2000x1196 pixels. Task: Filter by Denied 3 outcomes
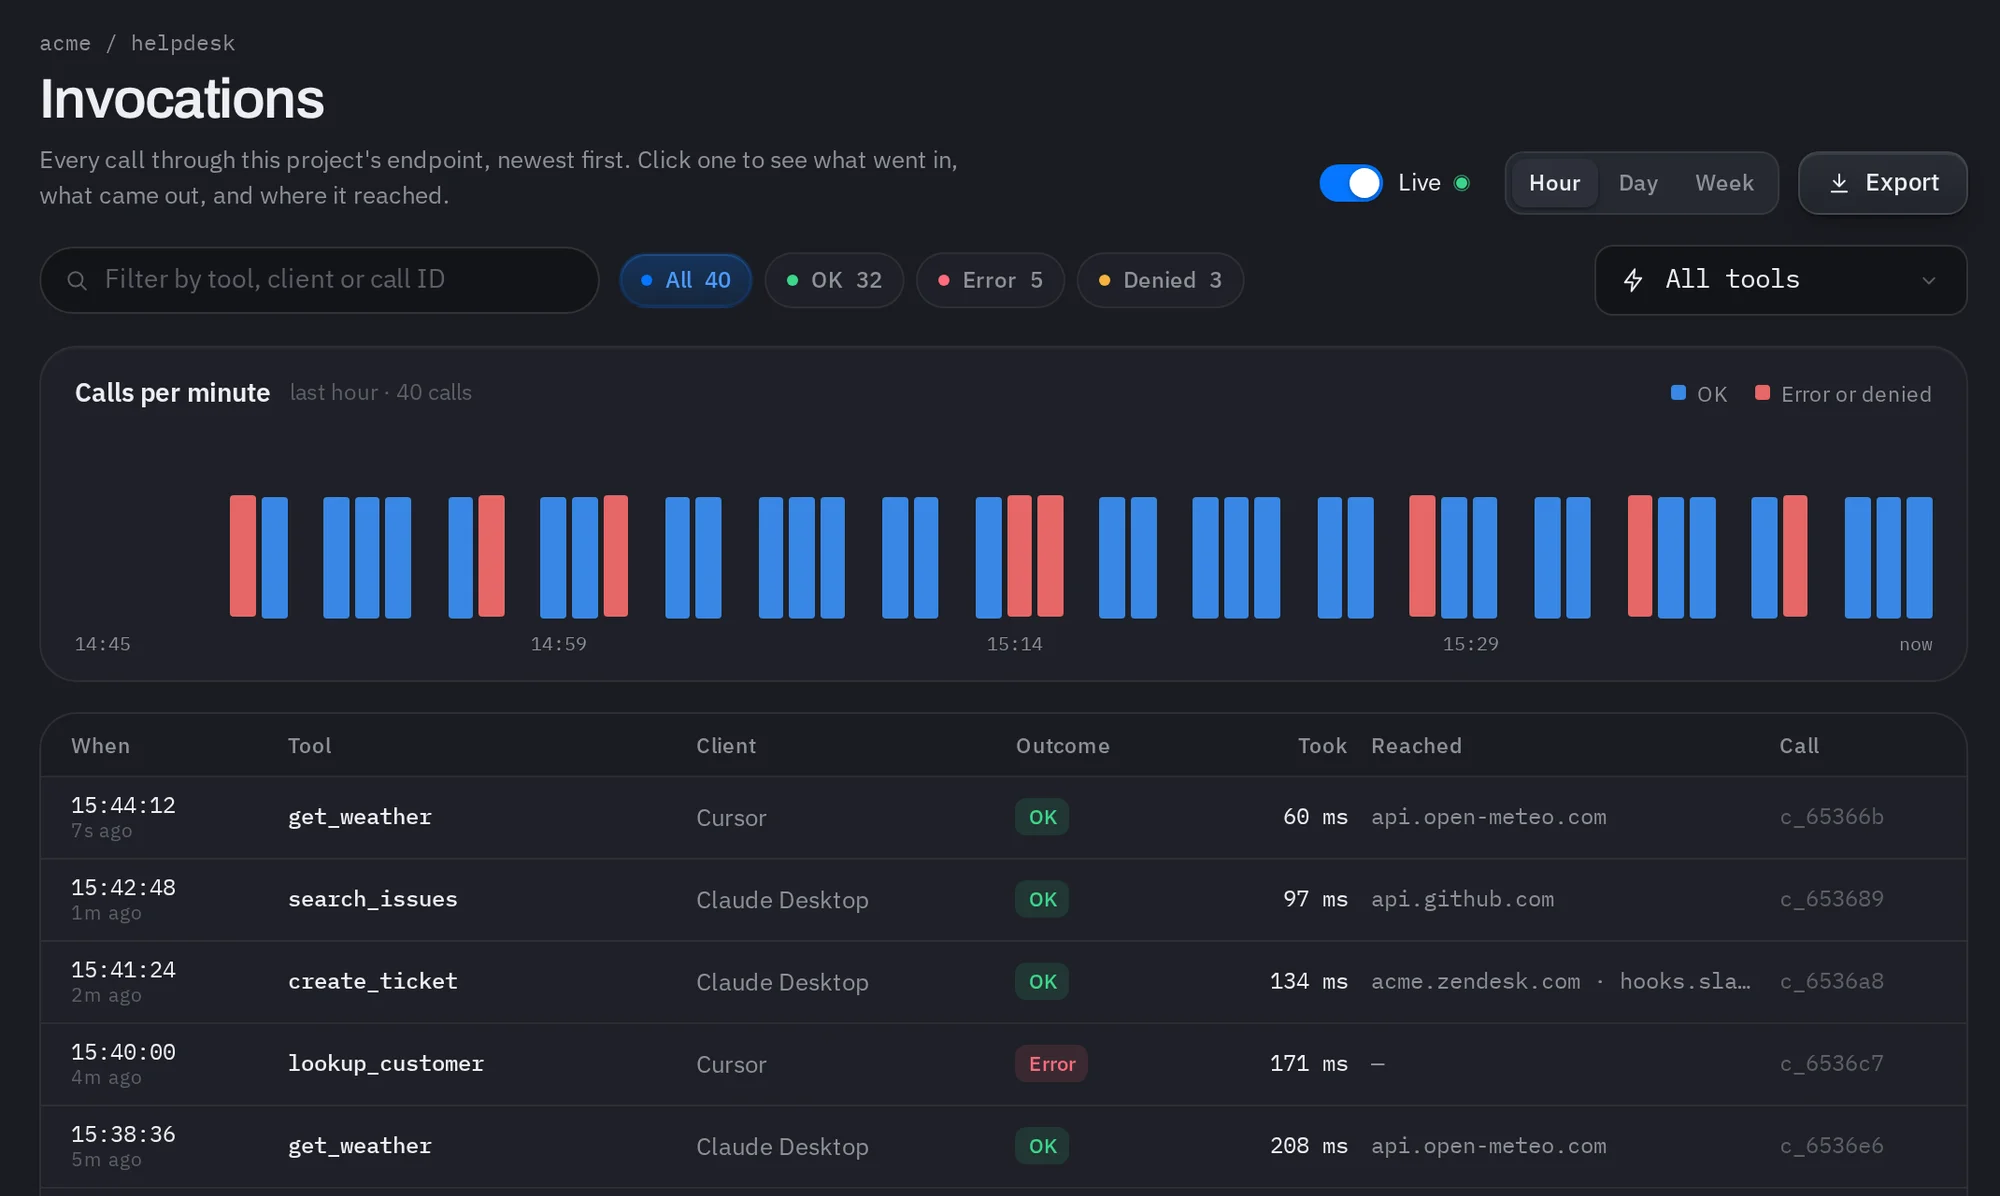click(1160, 280)
